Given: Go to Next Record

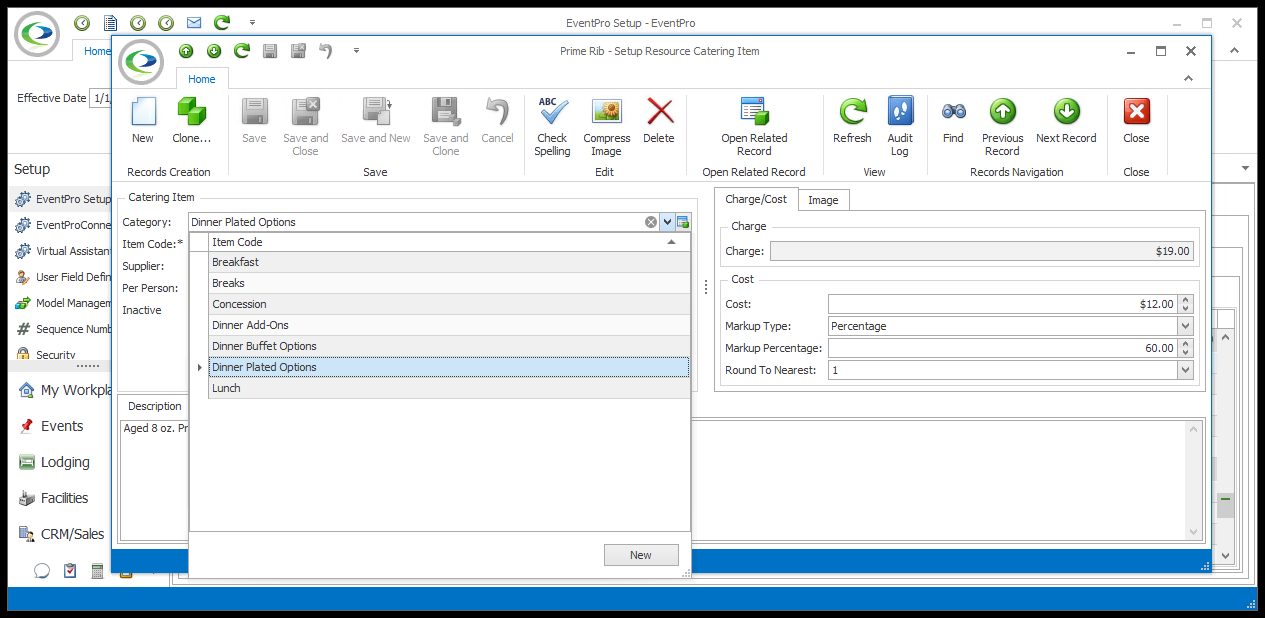Looking at the screenshot, I should (x=1066, y=111).
